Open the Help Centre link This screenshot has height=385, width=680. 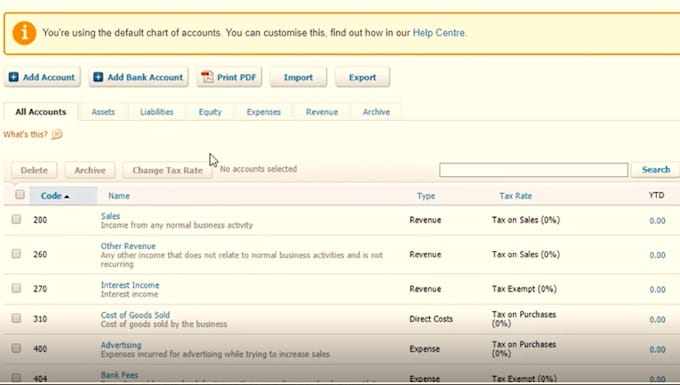click(439, 33)
